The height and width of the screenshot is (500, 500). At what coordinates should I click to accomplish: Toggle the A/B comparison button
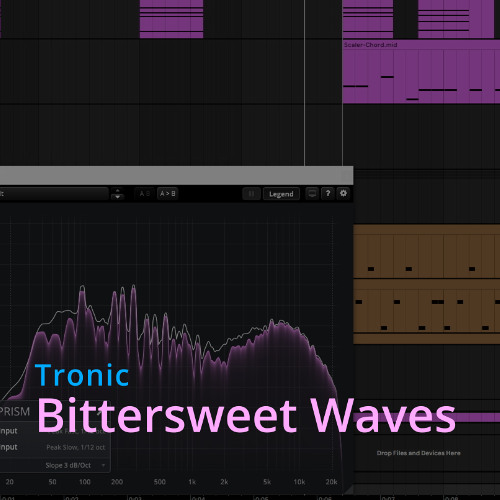point(145,193)
